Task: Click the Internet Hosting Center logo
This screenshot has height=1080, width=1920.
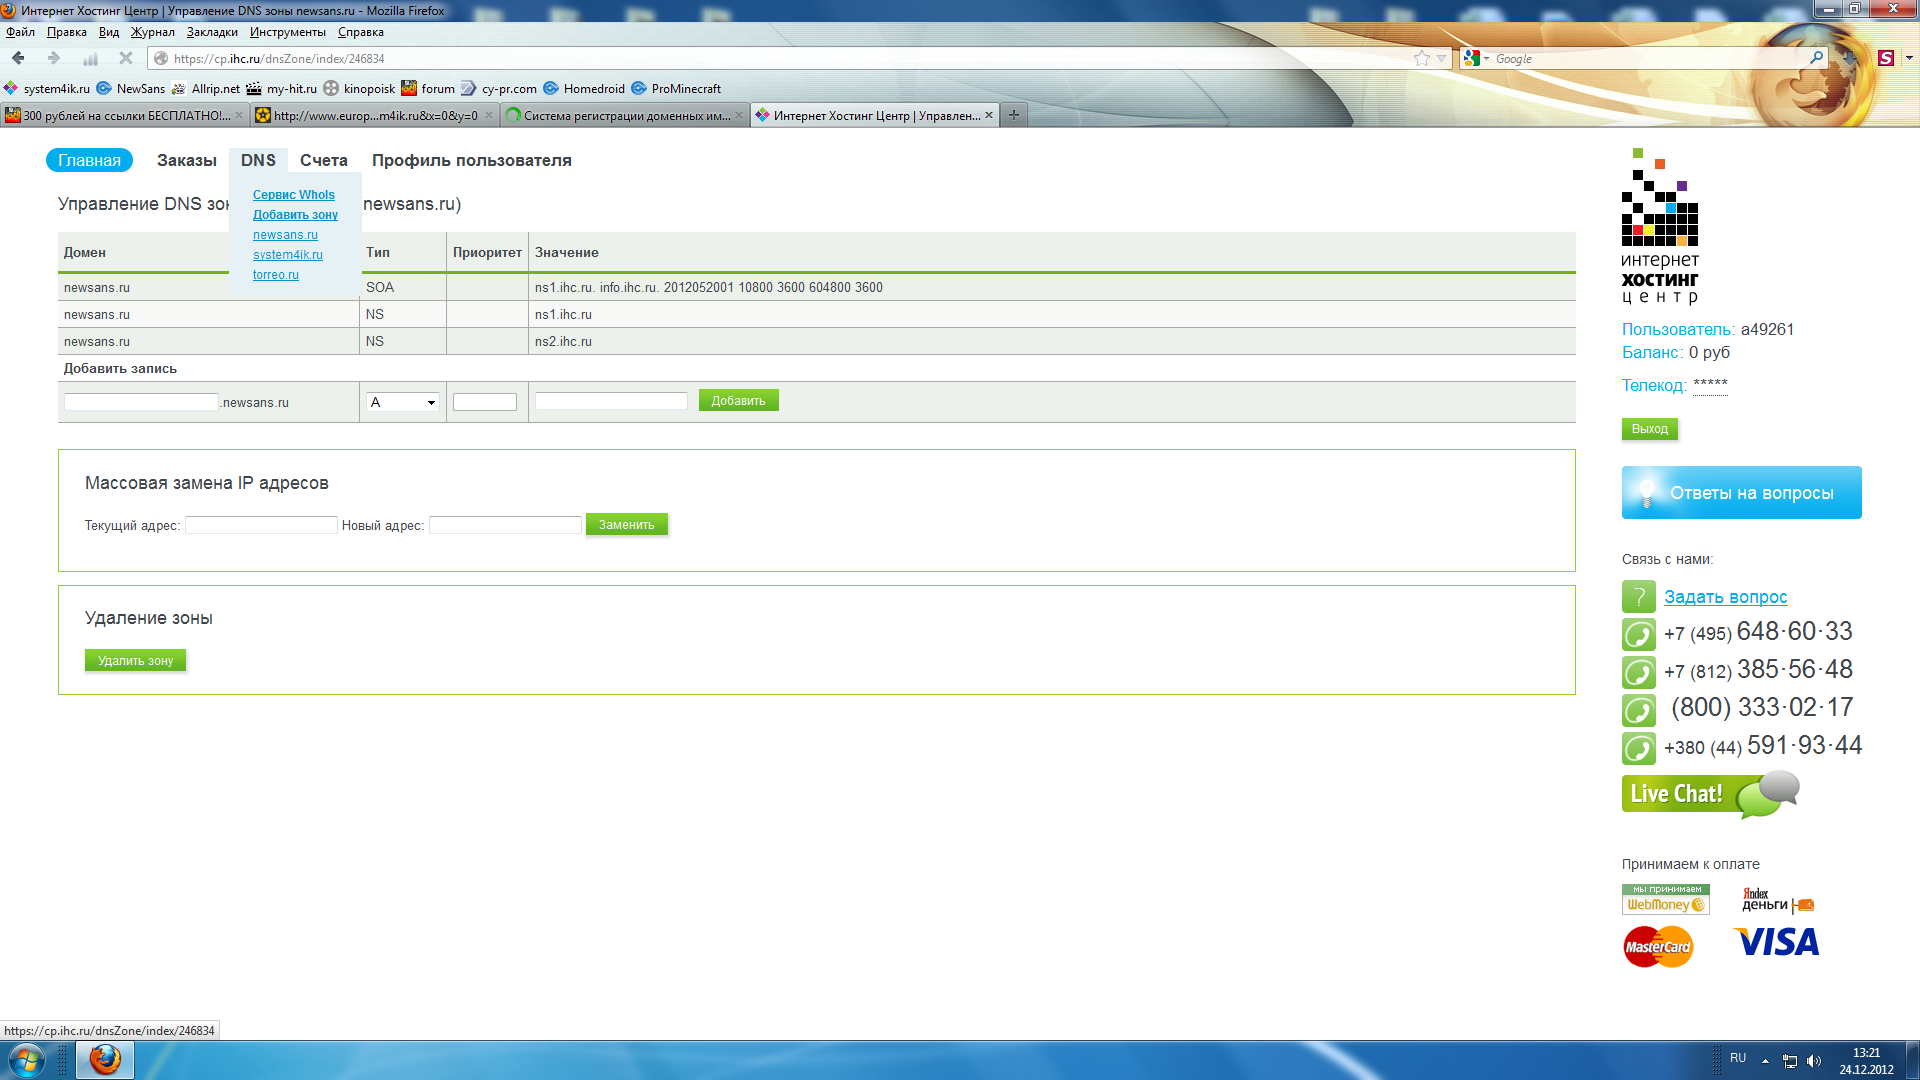Action: [x=1660, y=225]
